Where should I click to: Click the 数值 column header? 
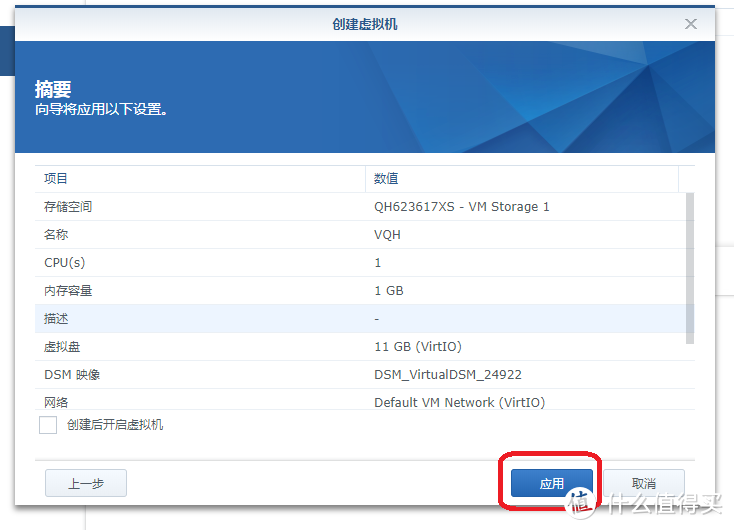pos(521,178)
